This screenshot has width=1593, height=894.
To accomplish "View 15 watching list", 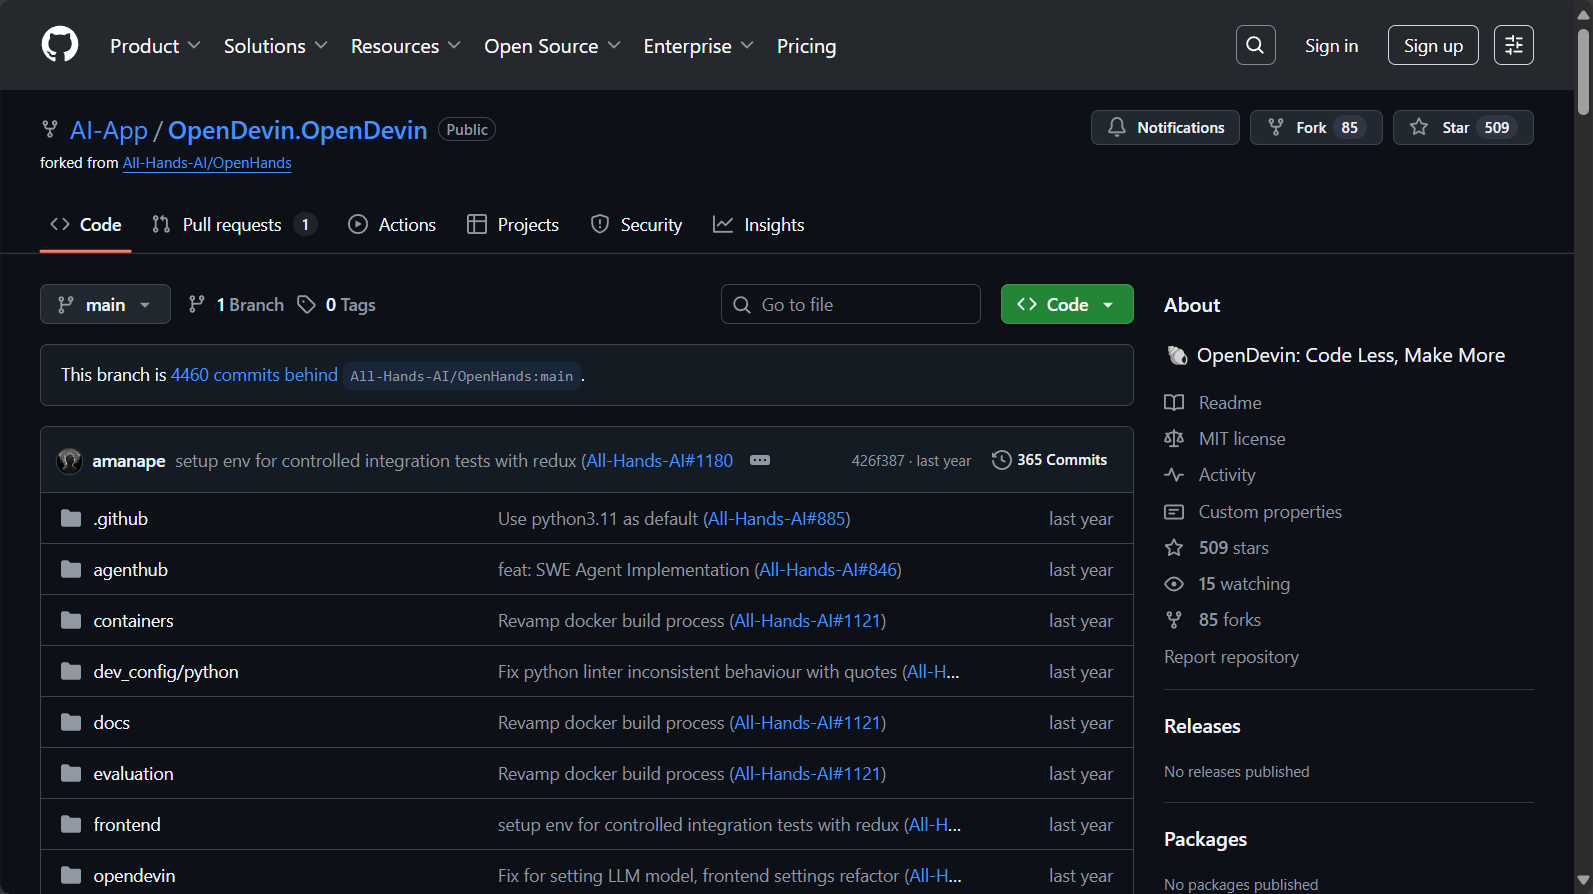I will coord(1227,584).
